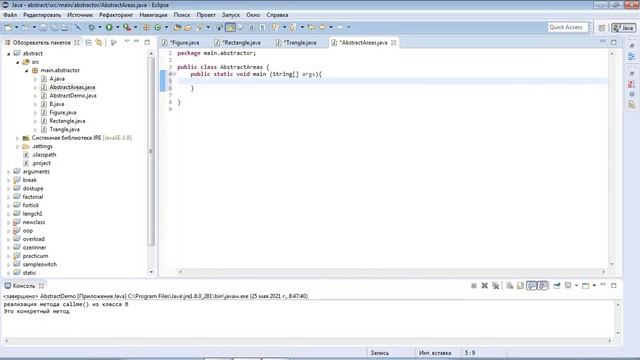This screenshot has height=360, width=640.
Task: Click the editor horizontal scrollbar right arrow
Action: point(604,272)
